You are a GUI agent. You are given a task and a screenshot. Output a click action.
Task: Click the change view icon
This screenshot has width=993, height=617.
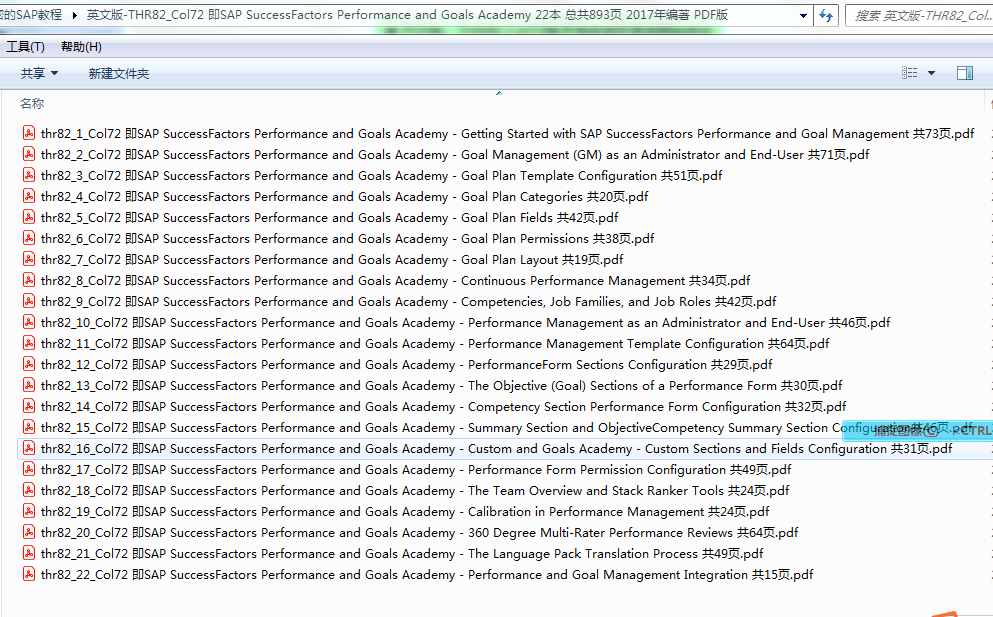[909, 73]
